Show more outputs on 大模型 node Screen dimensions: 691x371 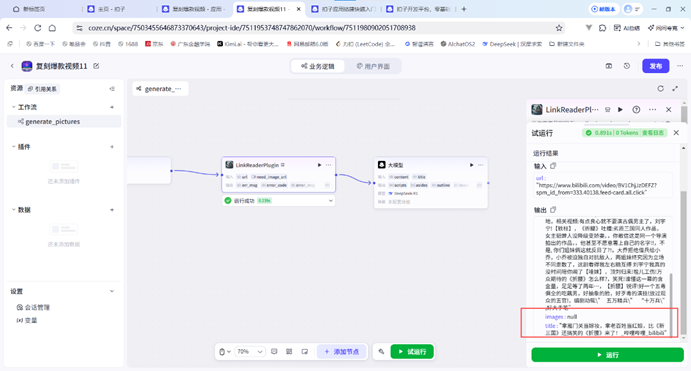coord(479,186)
